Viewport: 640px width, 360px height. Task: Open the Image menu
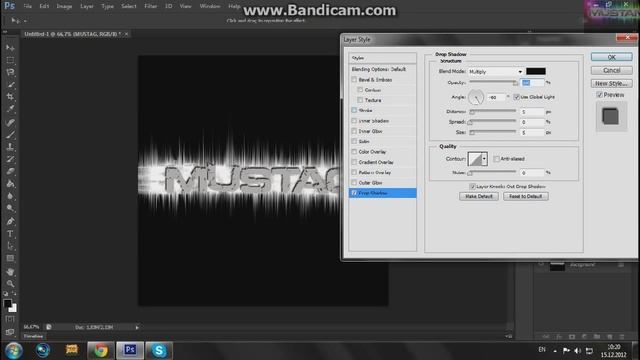tap(64, 6)
